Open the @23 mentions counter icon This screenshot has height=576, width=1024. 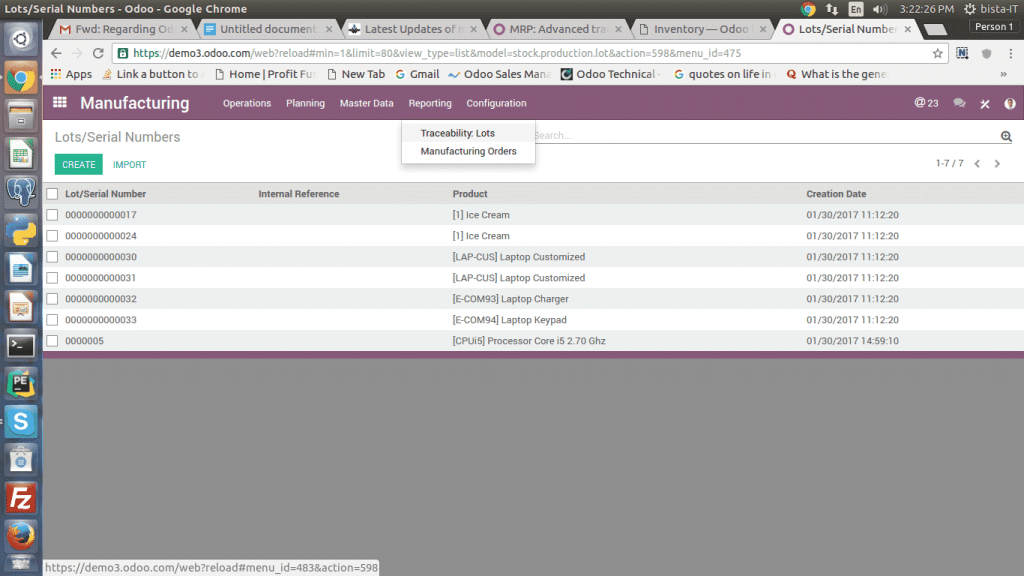[920, 103]
